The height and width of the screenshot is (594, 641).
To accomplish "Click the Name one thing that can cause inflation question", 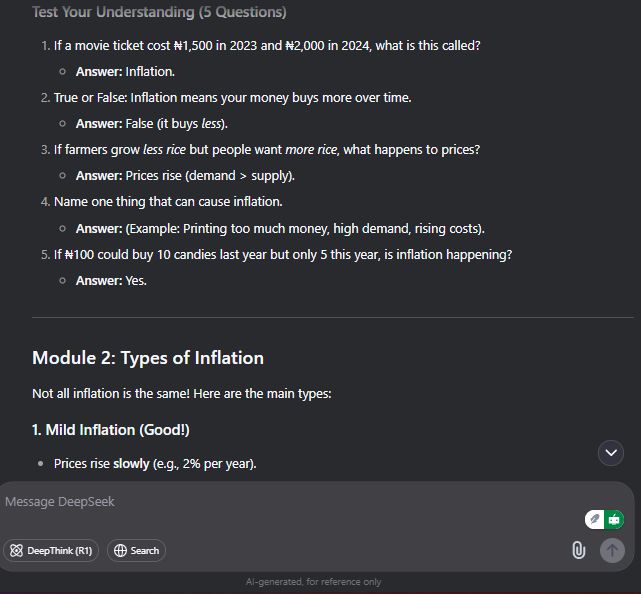I will tap(168, 202).
